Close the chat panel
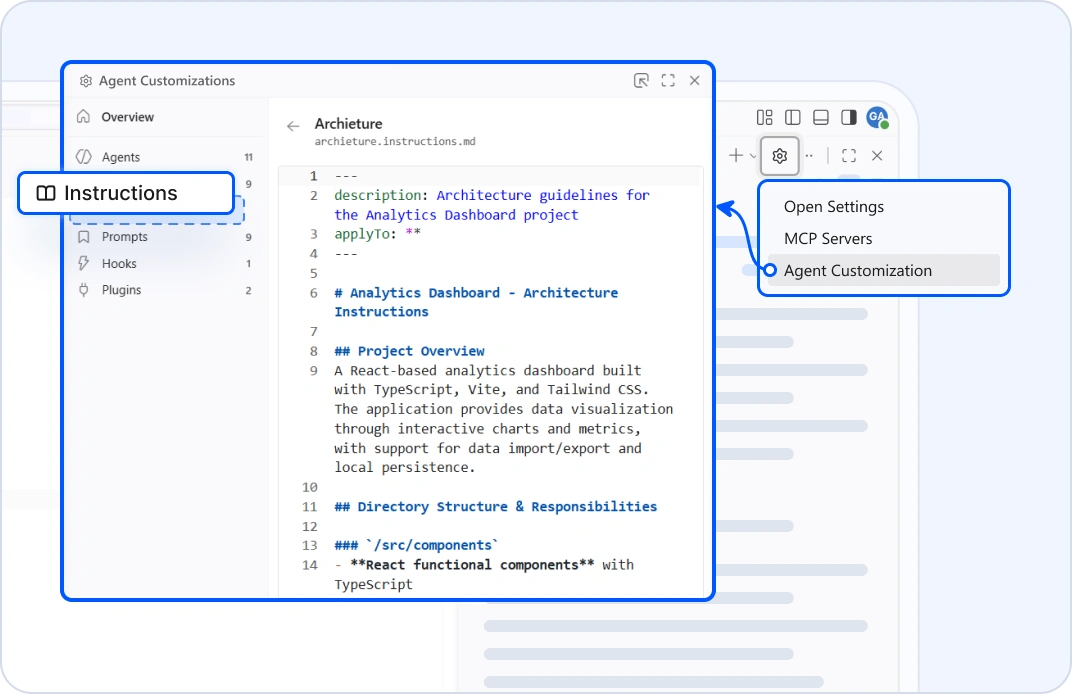The image size is (1072, 694). [877, 156]
